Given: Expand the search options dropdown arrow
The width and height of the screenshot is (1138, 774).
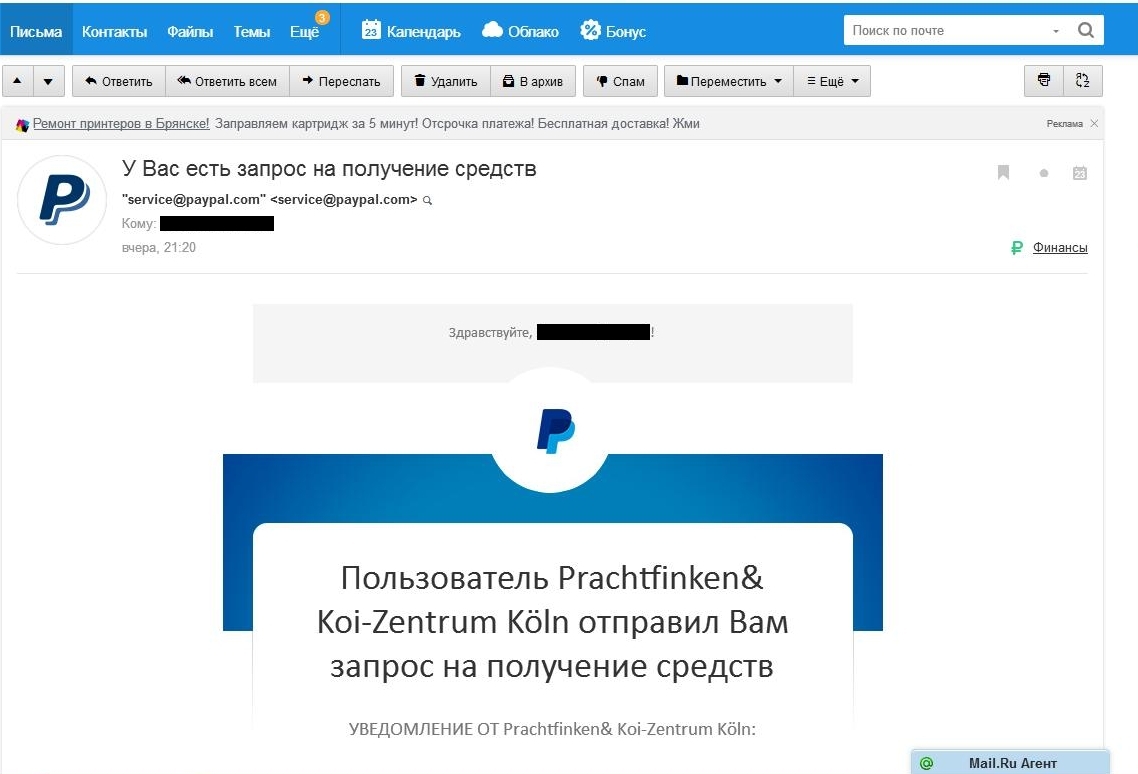Looking at the screenshot, I should (x=1056, y=31).
